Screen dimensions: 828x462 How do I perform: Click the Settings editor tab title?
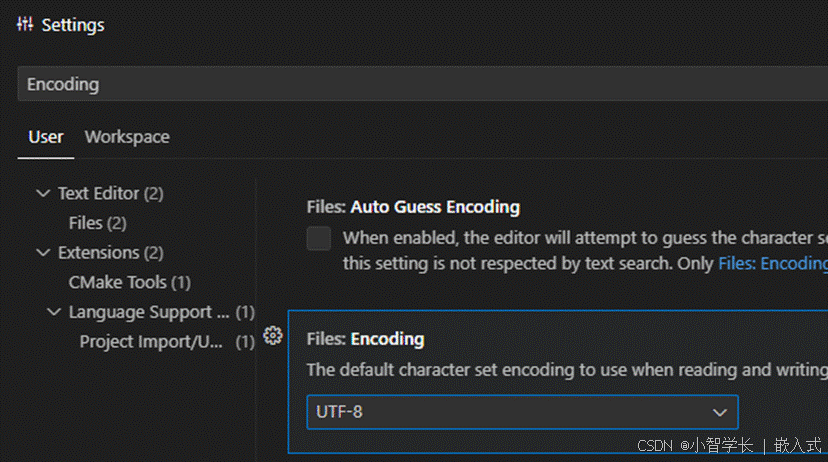73,24
